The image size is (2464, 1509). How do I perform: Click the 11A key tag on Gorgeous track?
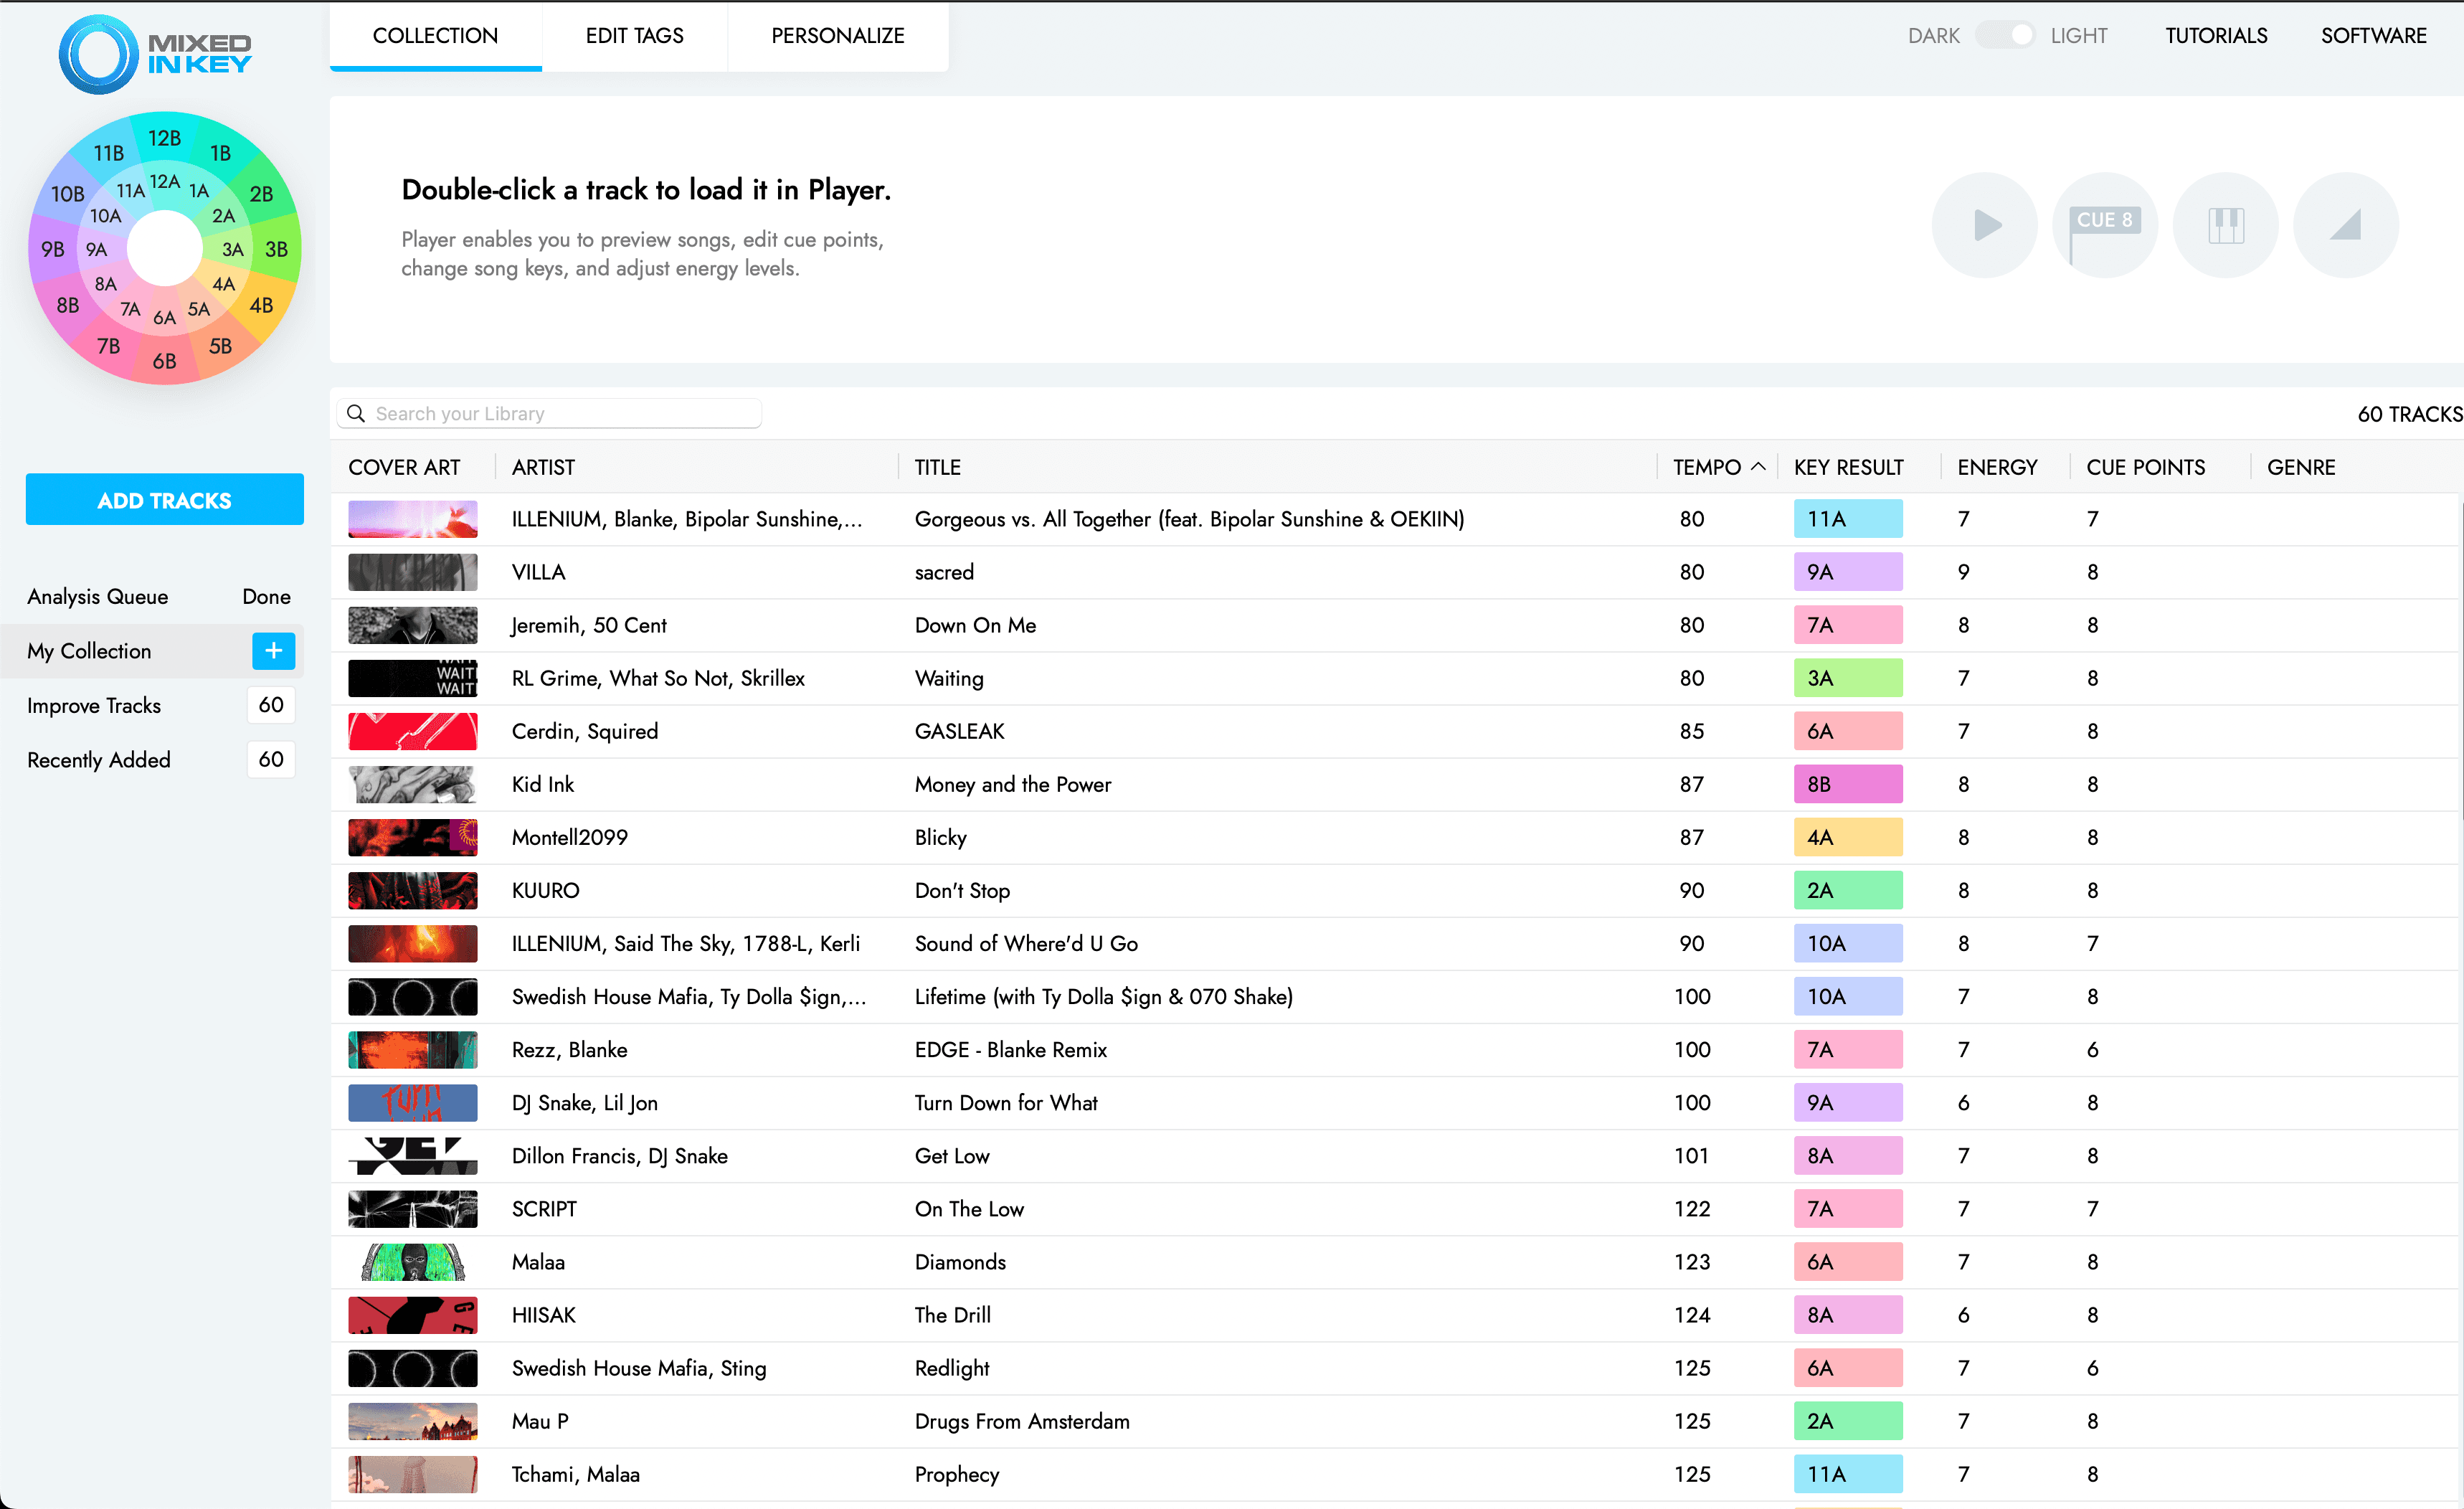[x=1847, y=519]
